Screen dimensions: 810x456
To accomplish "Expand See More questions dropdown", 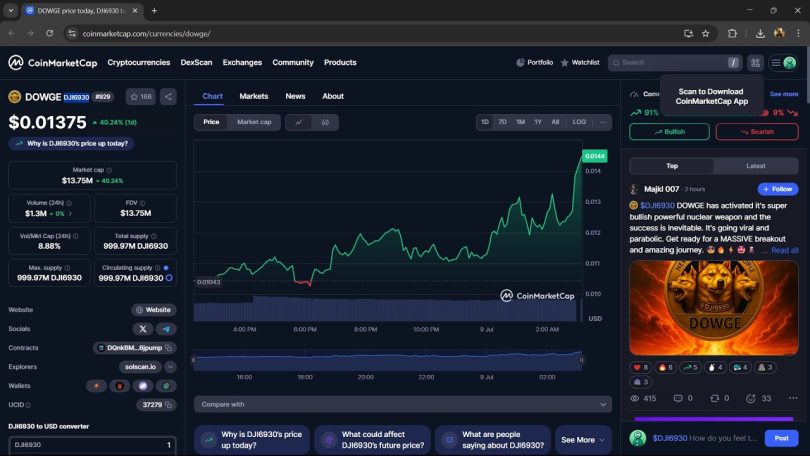I will click(x=583, y=440).
